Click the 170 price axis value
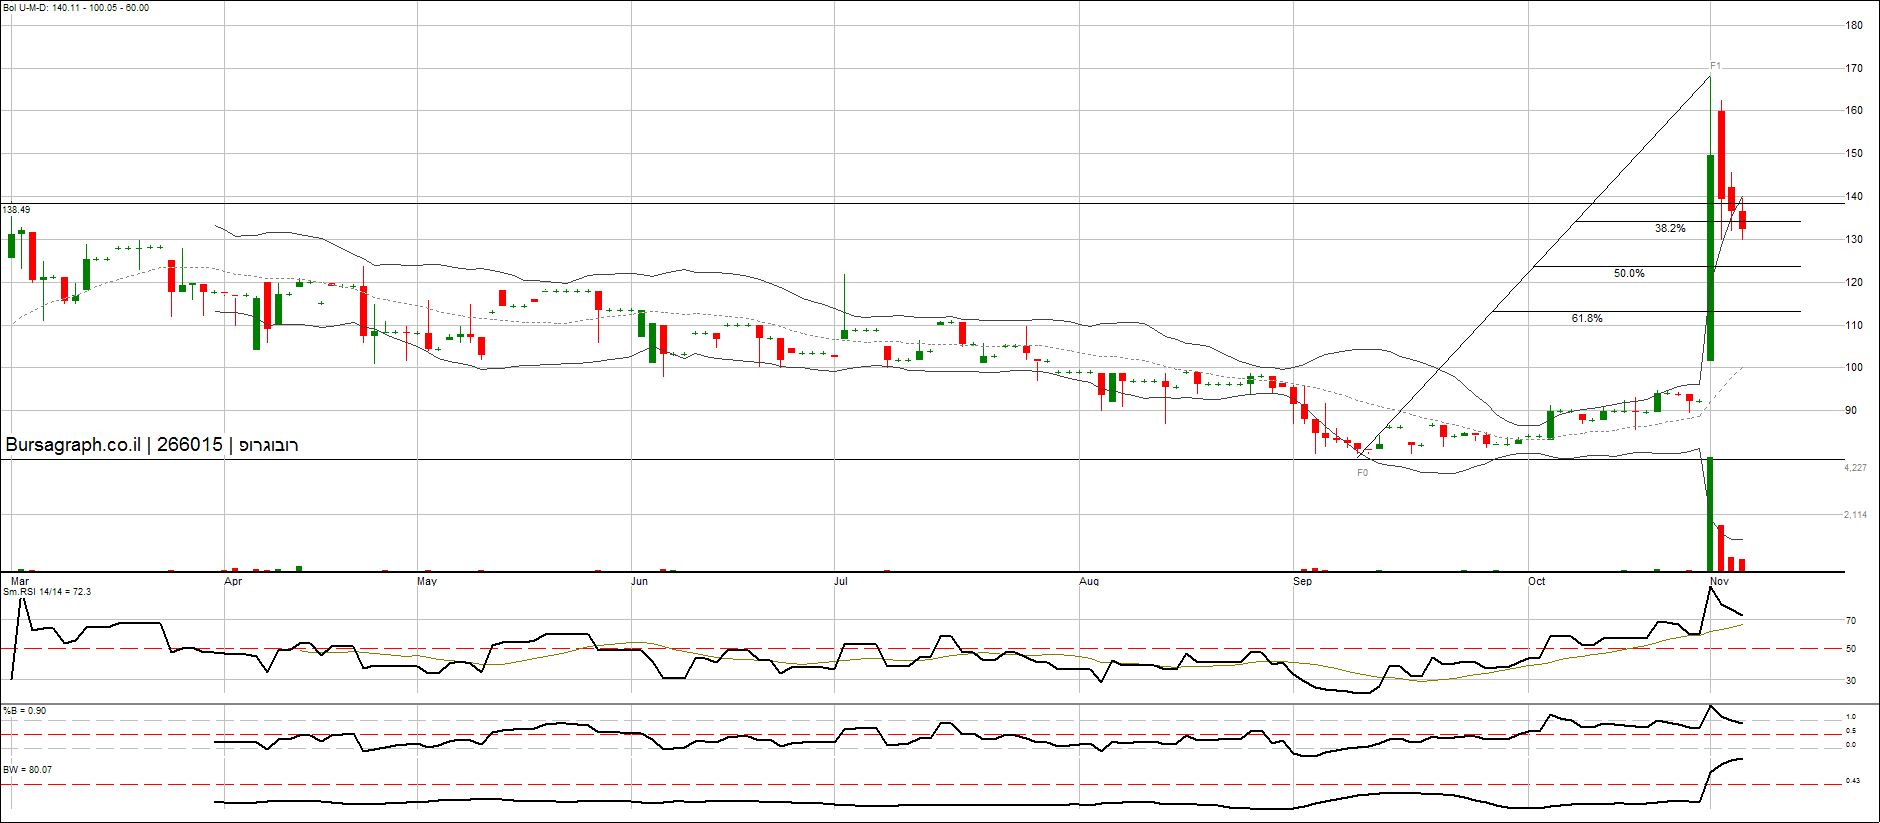The height and width of the screenshot is (823, 1880). coord(1853,69)
